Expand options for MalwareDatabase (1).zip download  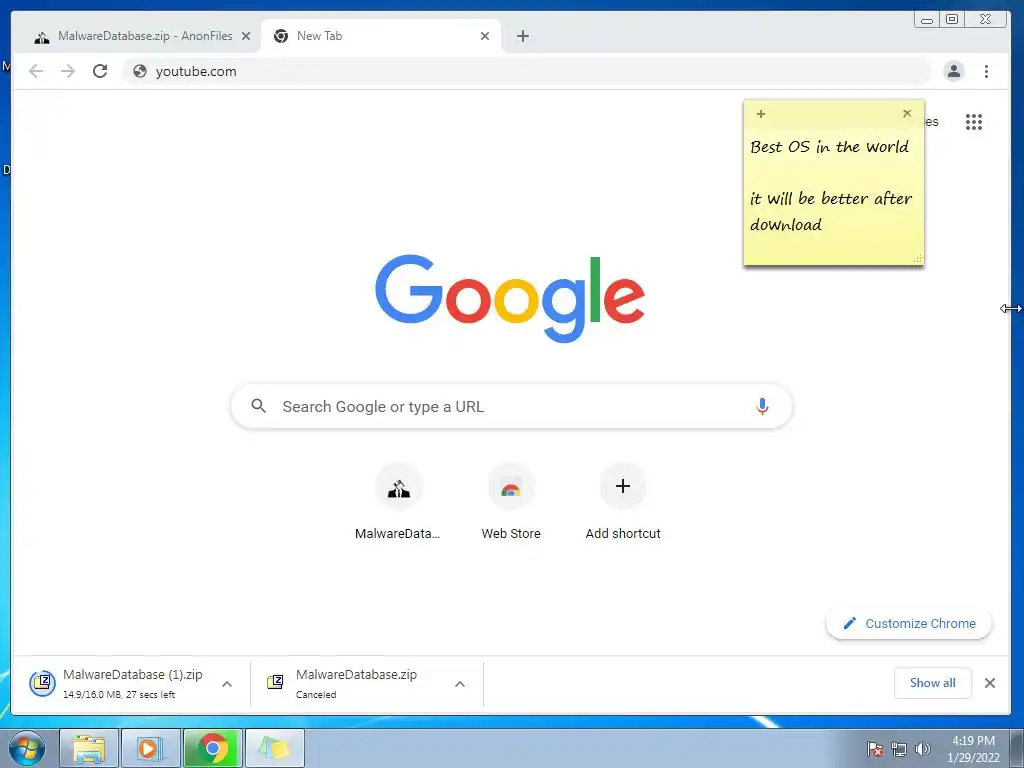(x=227, y=684)
